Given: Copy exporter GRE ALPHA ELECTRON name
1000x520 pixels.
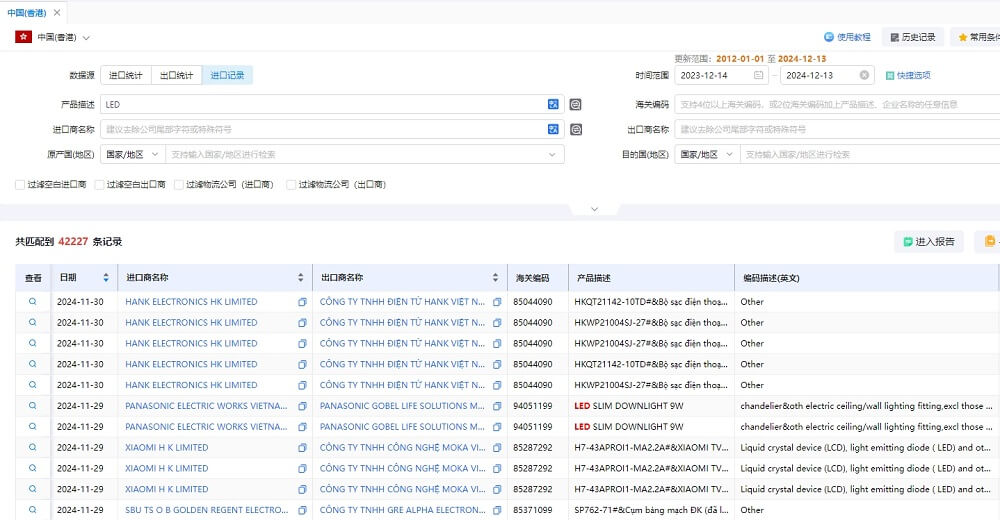Looking at the screenshot, I should pos(497,510).
